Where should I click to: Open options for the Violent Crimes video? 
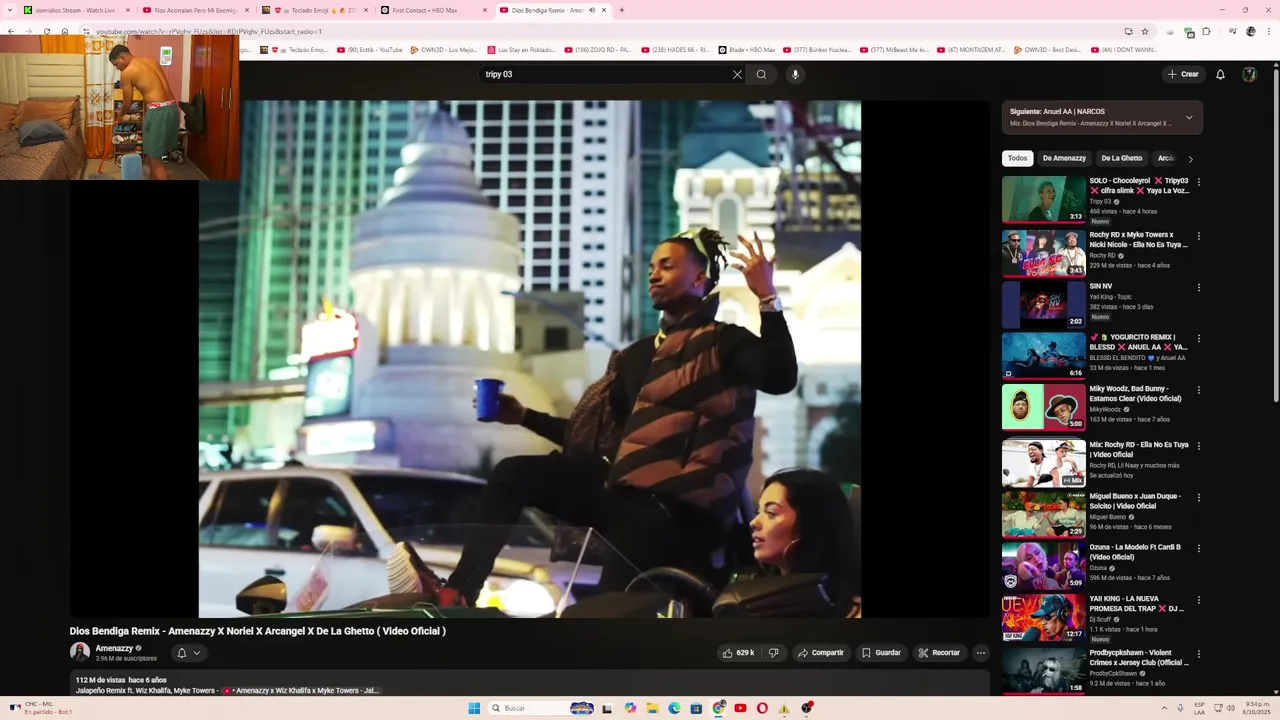pyautogui.click(x=1198, y=655)
